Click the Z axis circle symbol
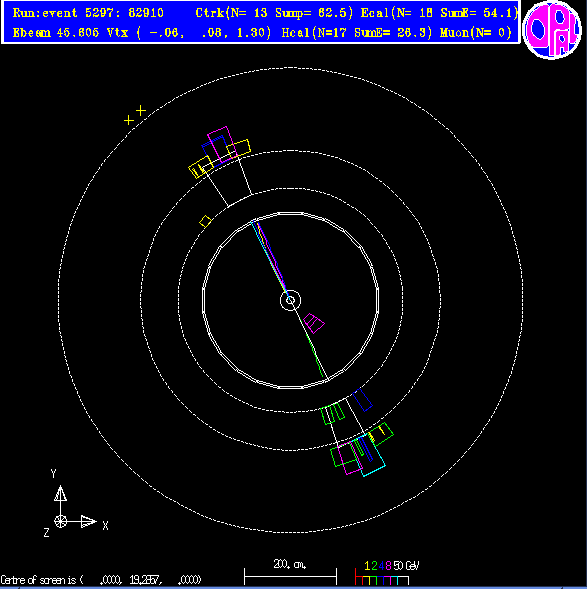587x589 pixels. [60, 521]
